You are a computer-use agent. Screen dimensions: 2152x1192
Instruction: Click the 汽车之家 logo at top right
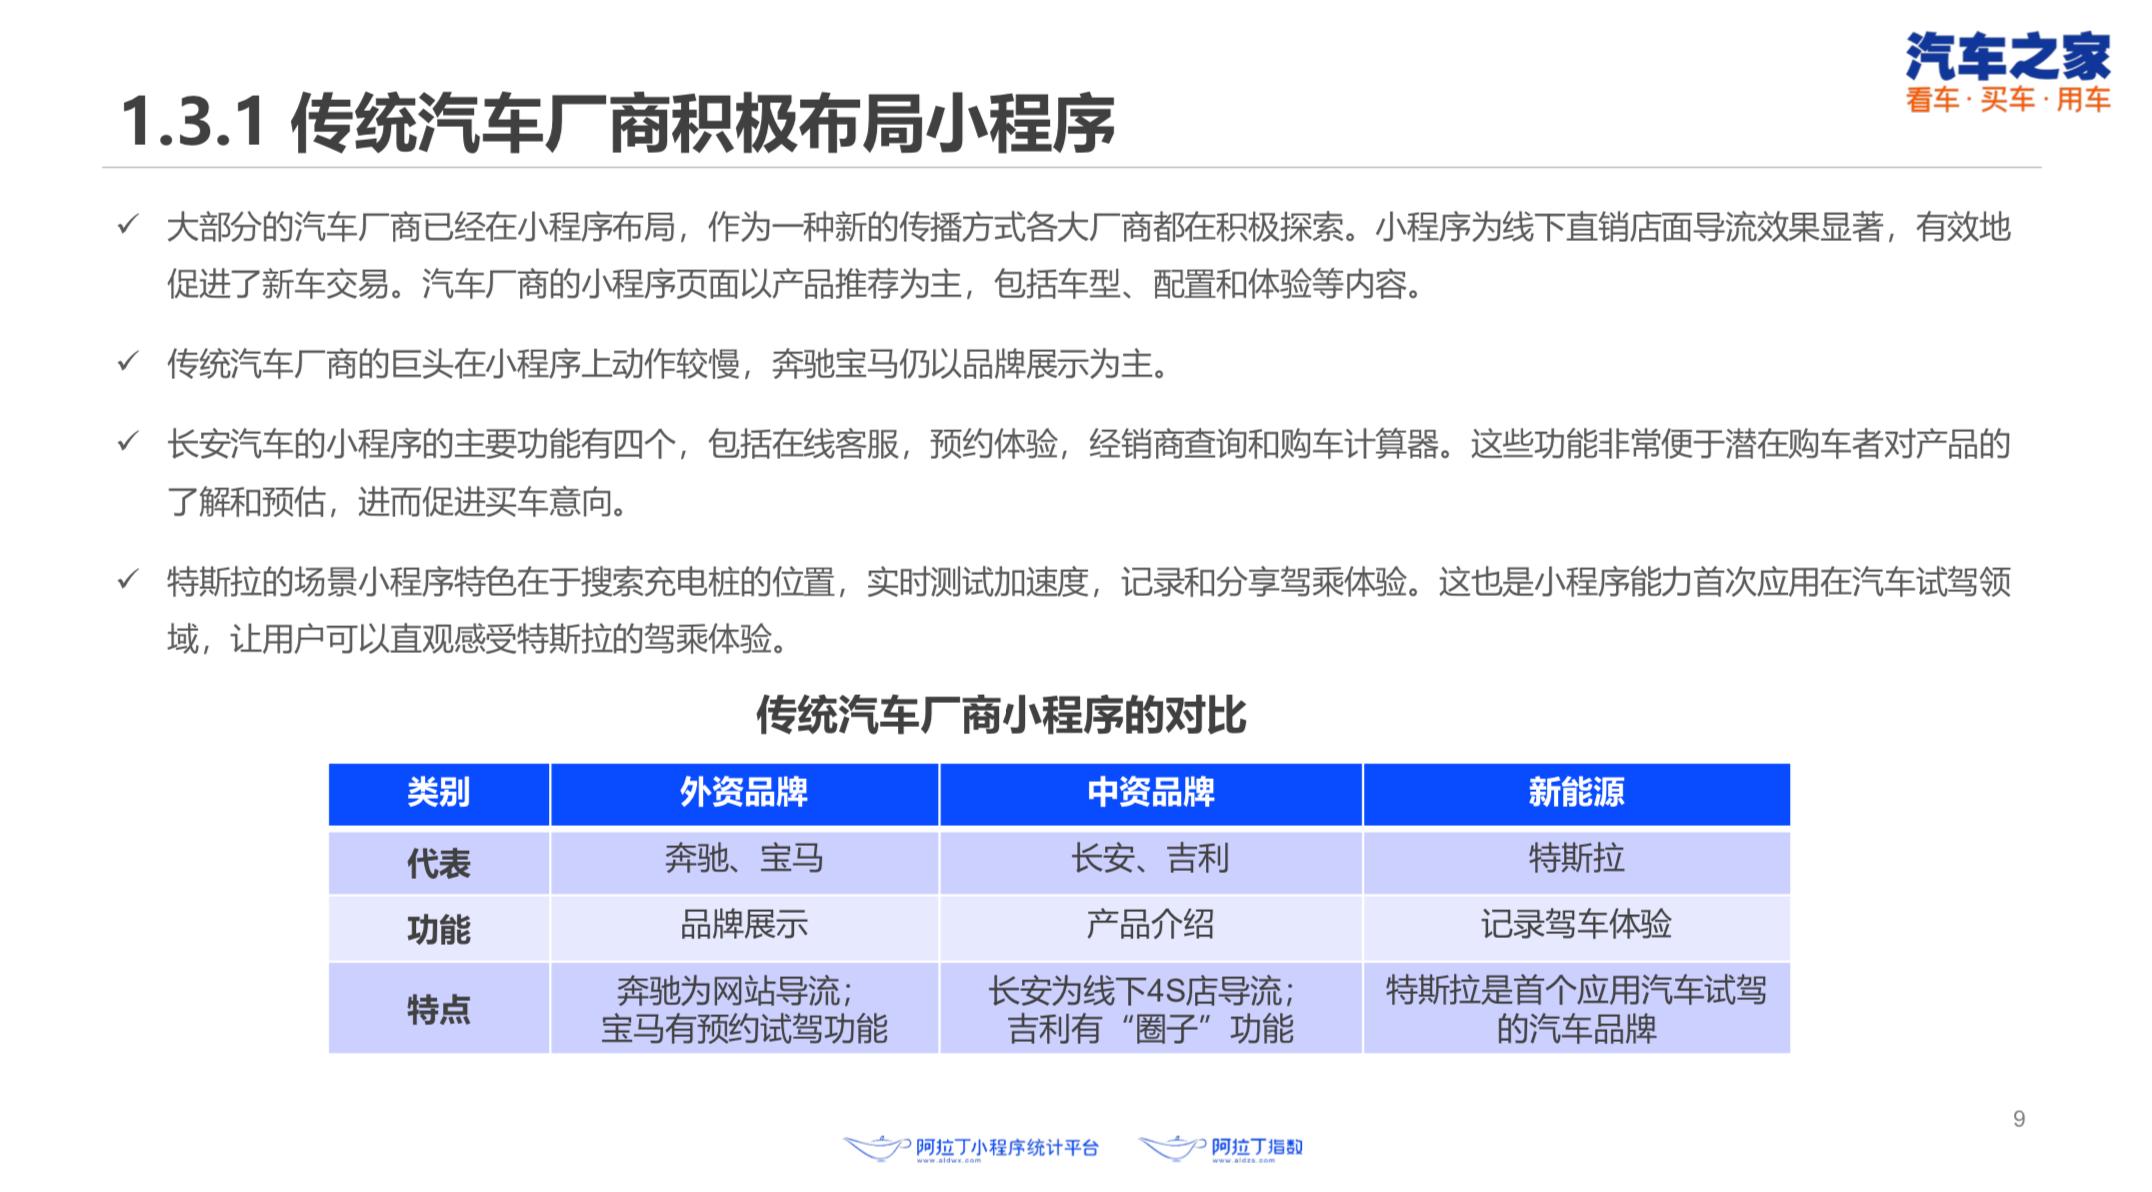[2007, 56]
